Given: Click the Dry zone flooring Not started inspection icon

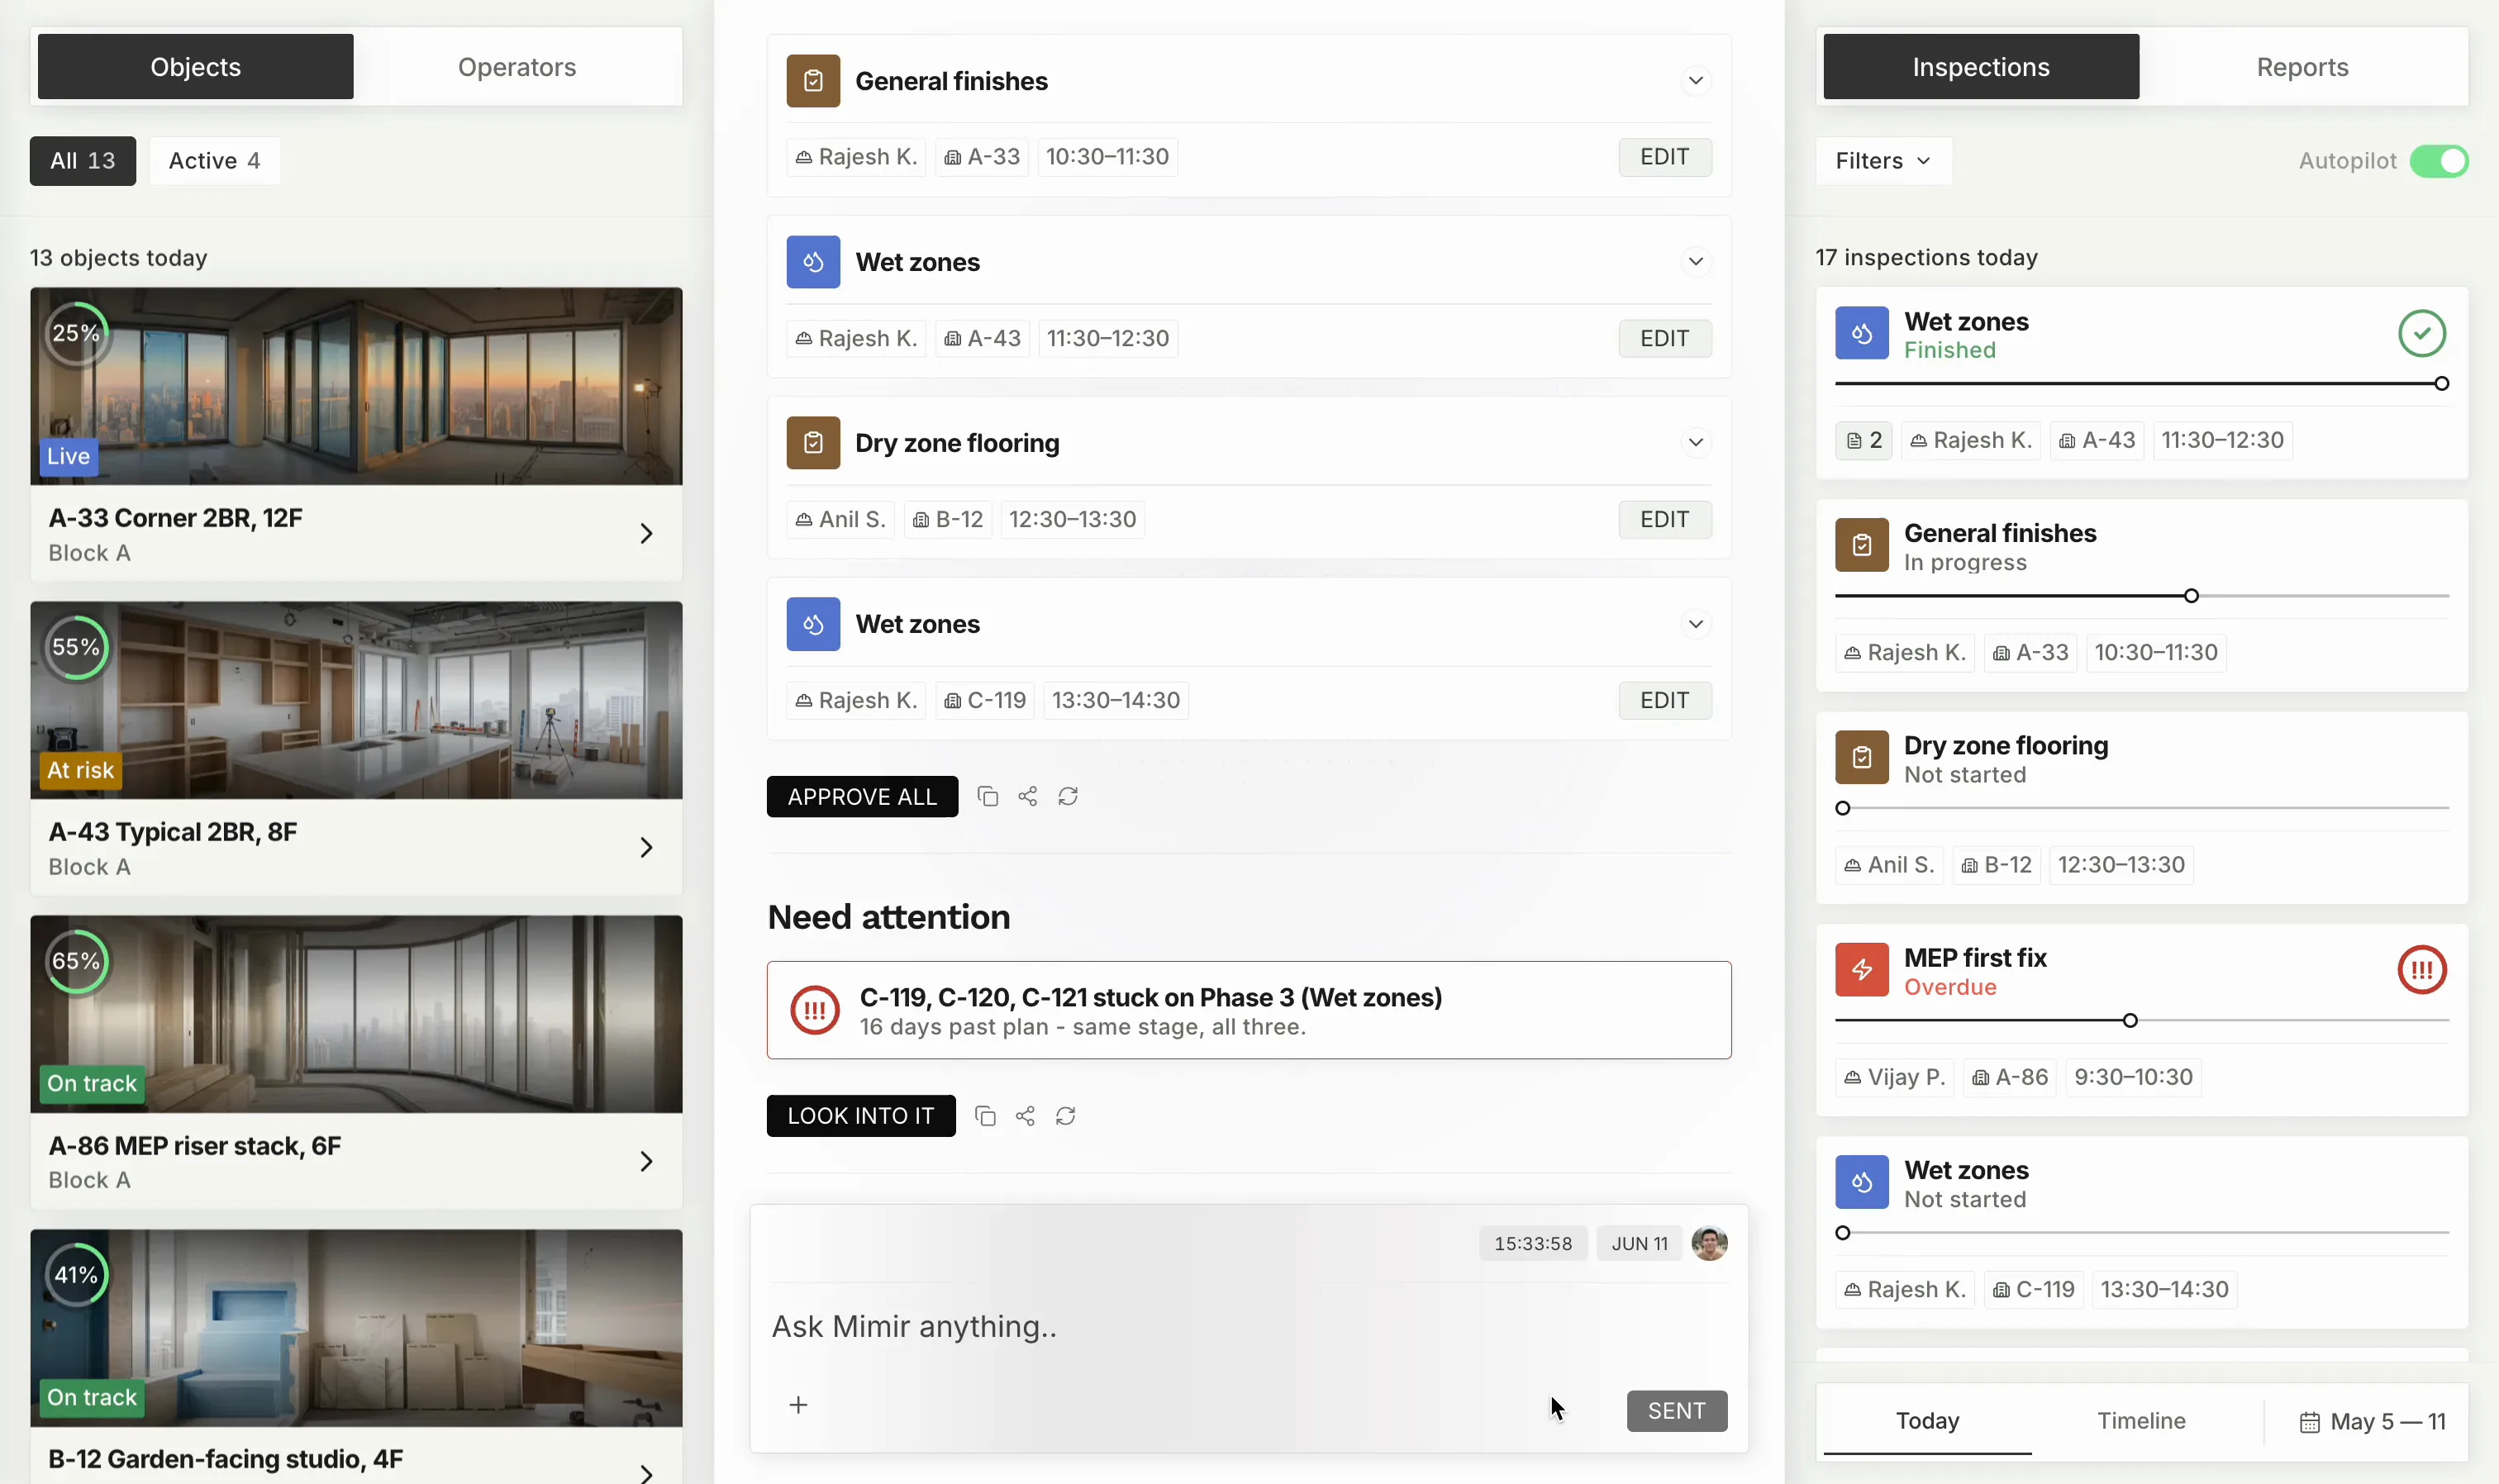Looking at the screenshot, I should click(1862, 757).
